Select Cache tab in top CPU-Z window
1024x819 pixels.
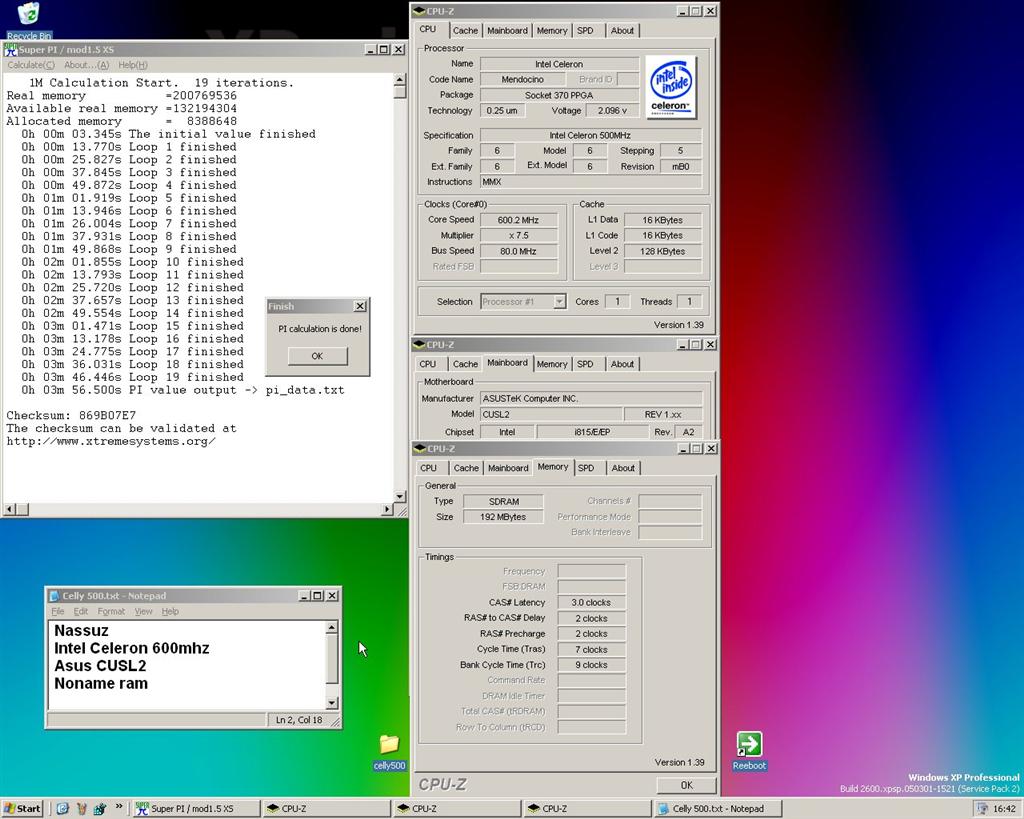click(x=465, y=31)
